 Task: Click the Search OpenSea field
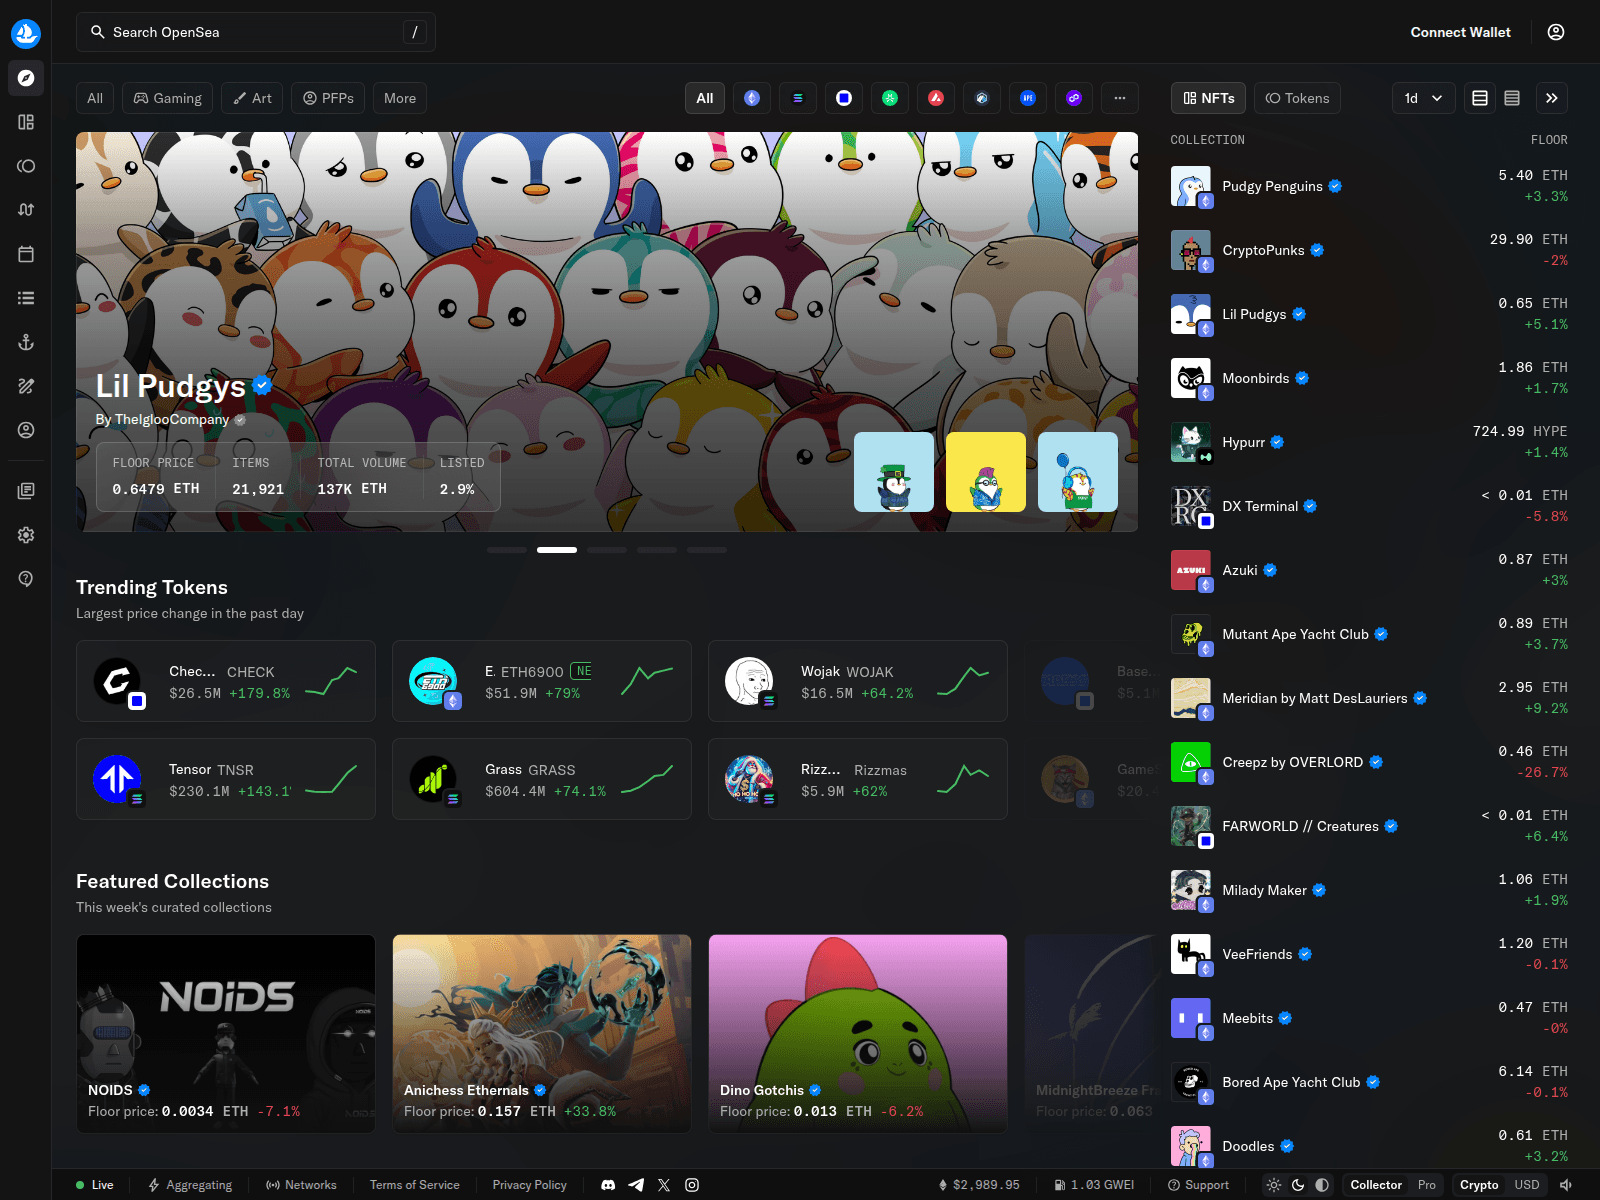tap(256, 32)
